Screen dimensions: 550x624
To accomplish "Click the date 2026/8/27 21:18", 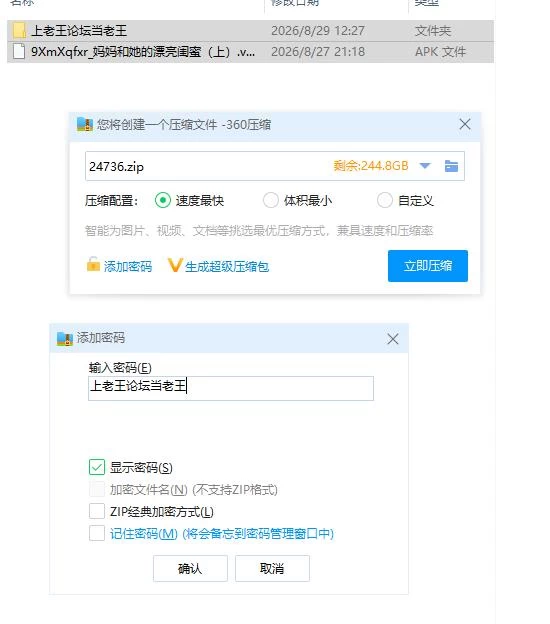I will click(x=318, y=52).
